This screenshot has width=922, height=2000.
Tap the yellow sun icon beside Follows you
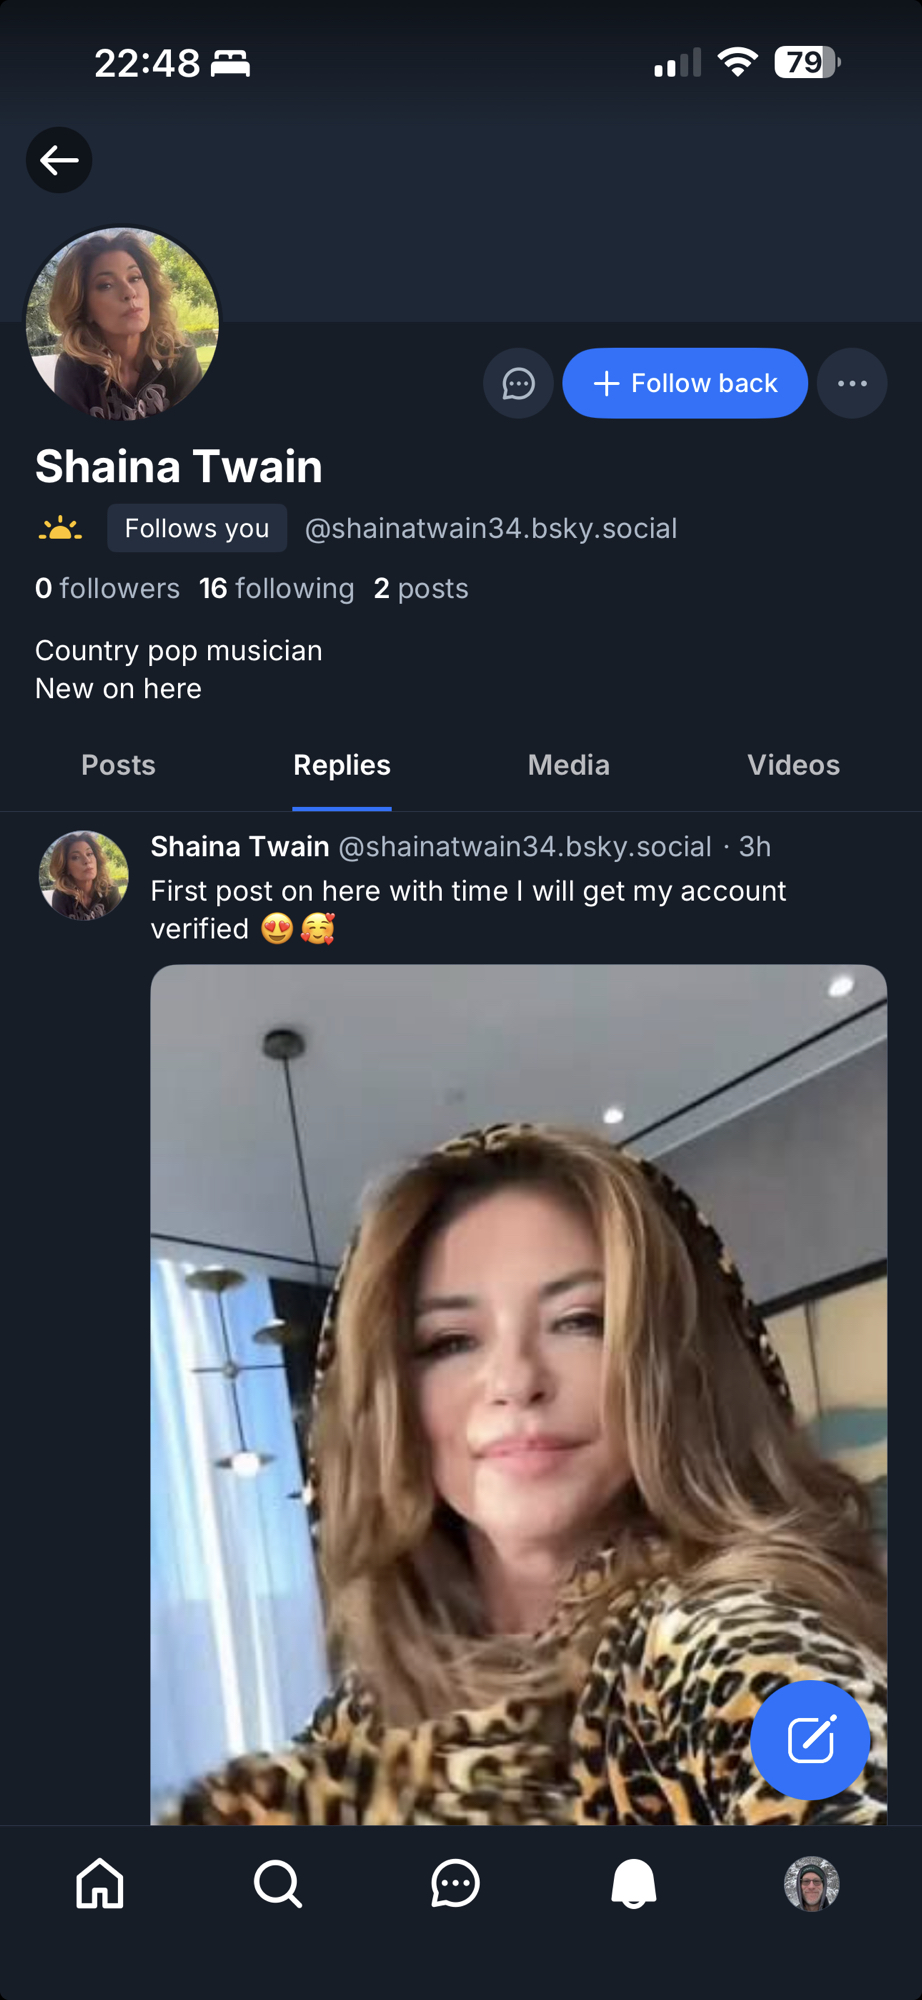(60, 528)
